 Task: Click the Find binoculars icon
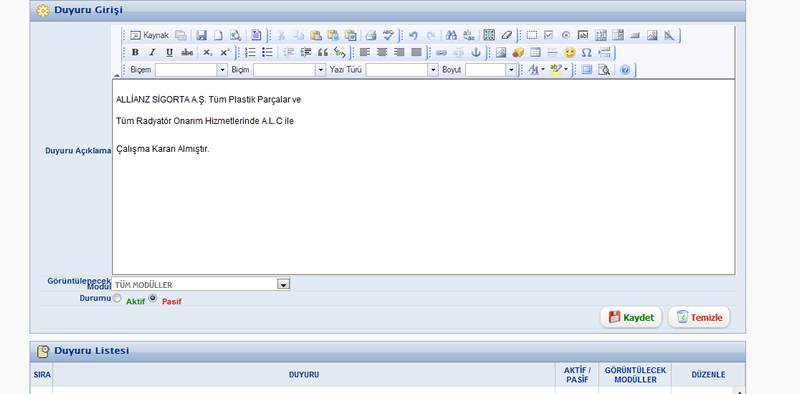point(451,35)
